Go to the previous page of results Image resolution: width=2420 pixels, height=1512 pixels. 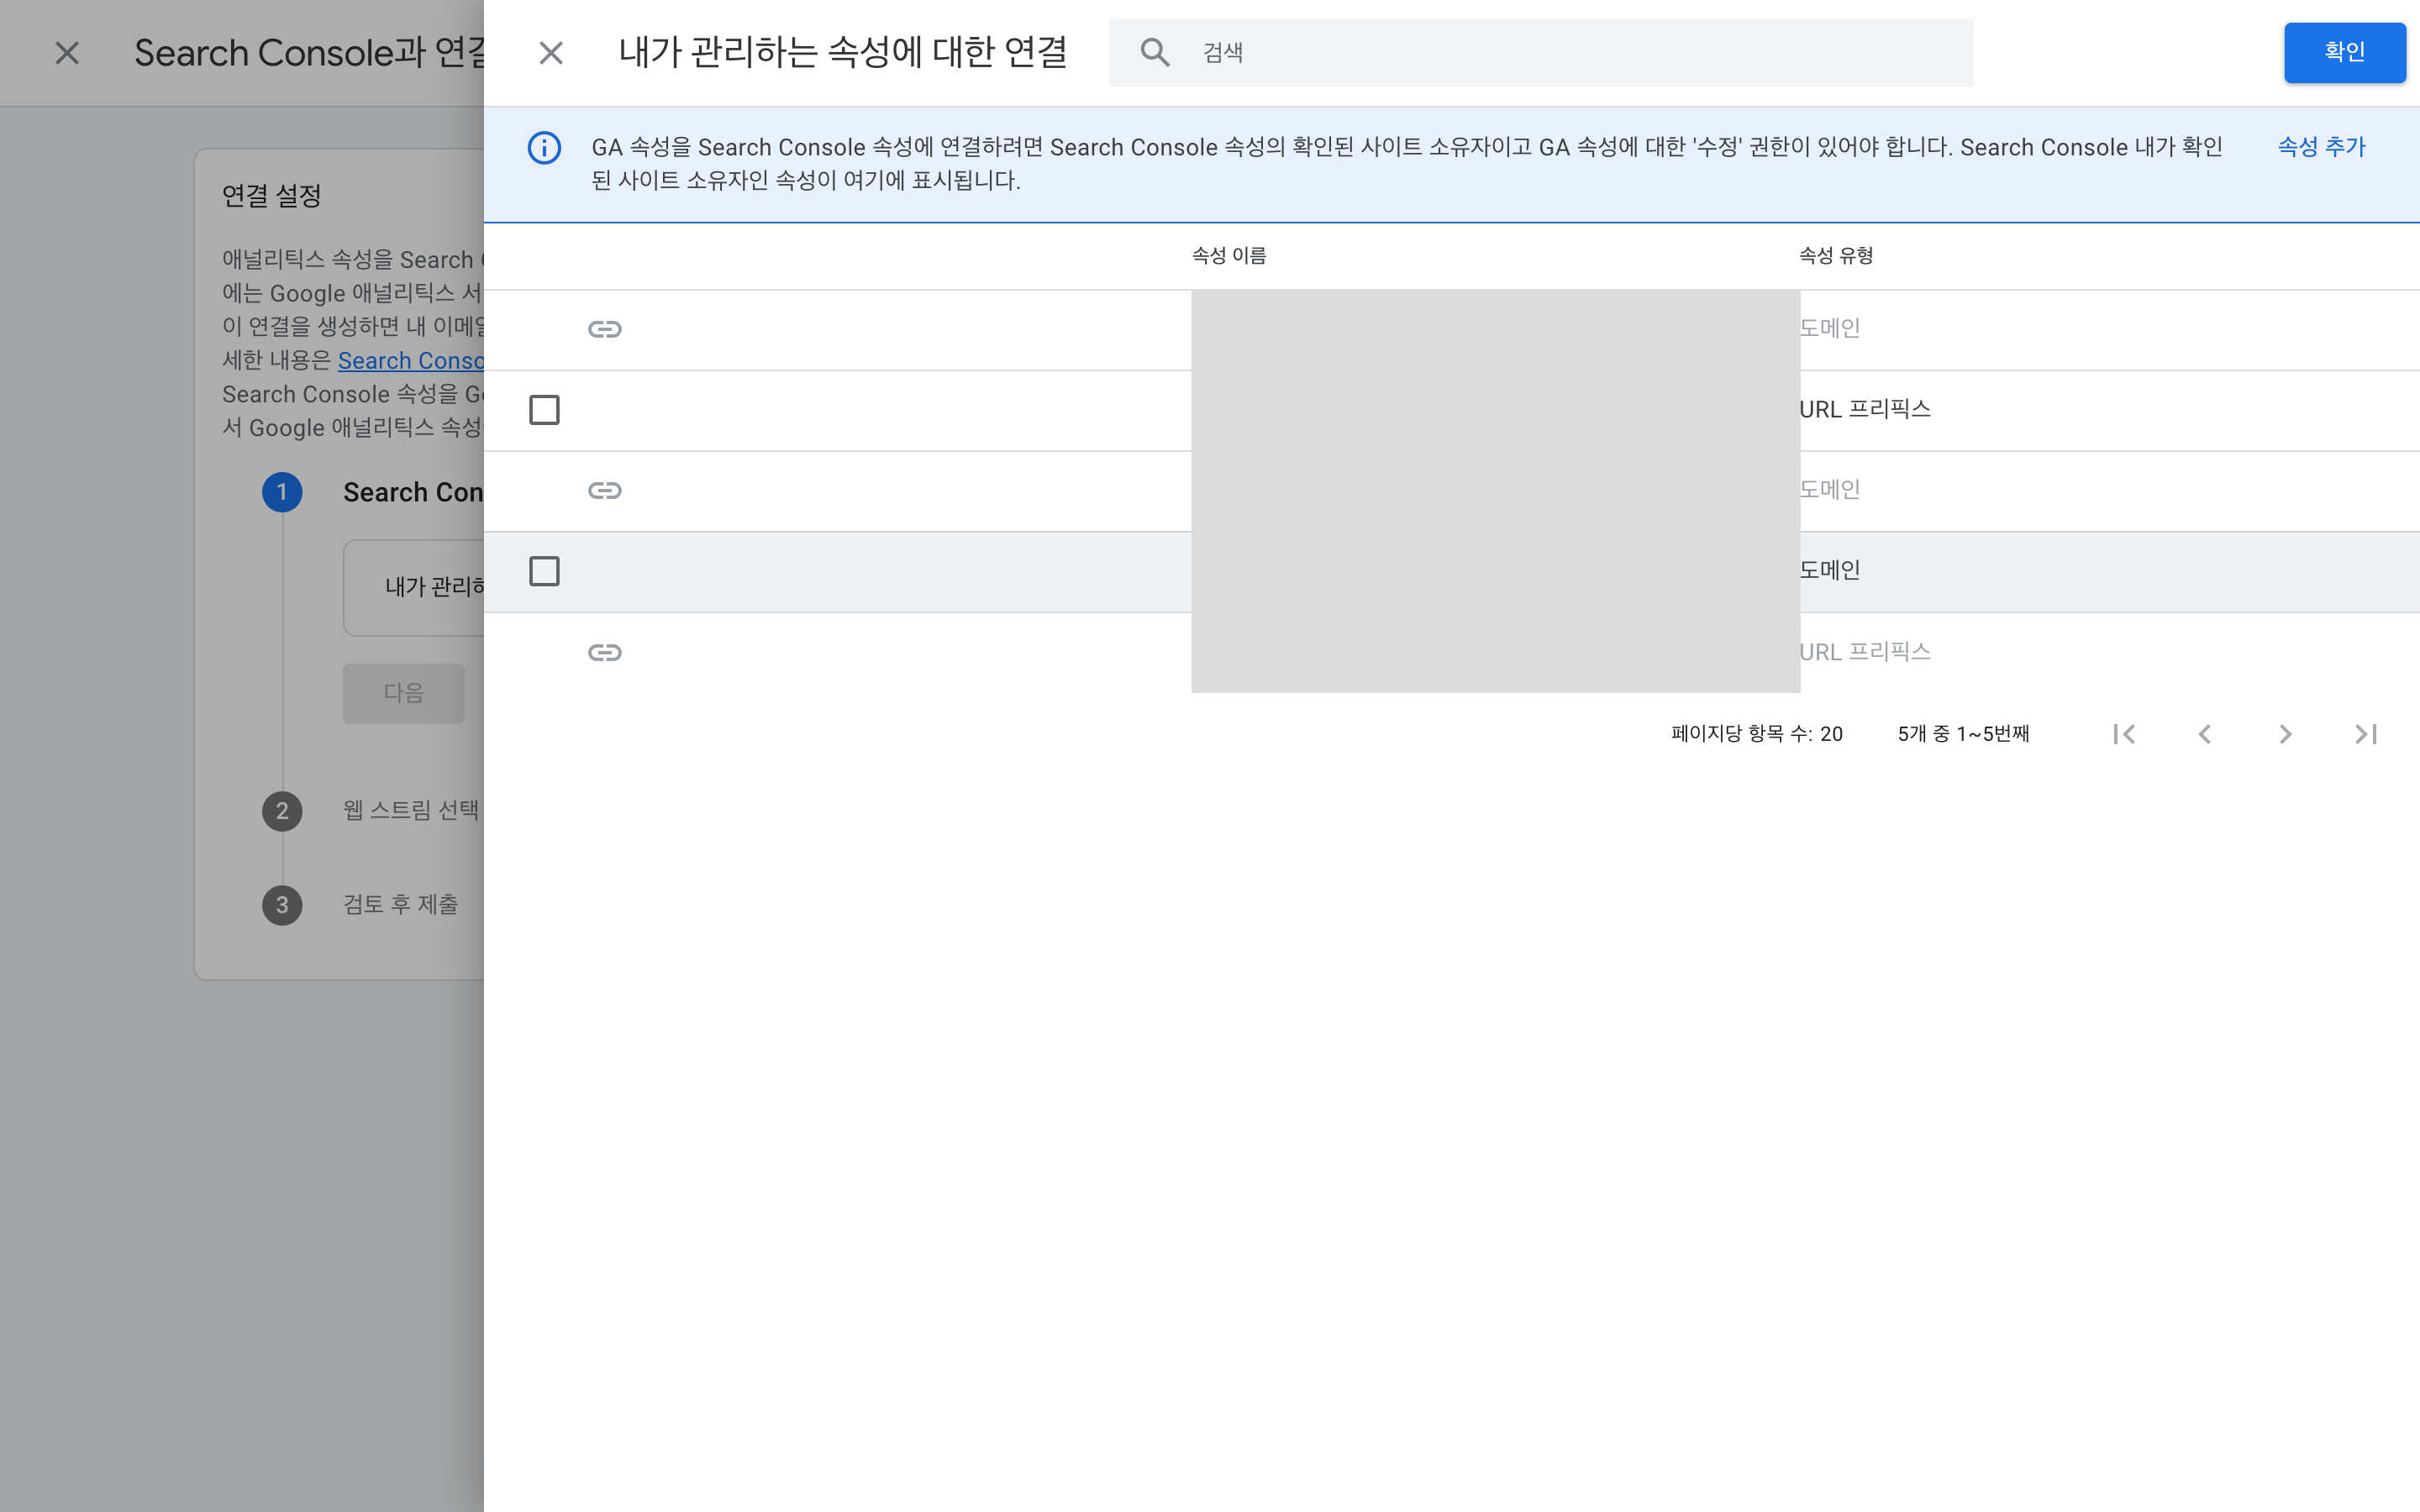pyautogui.click(x=2204, y=734)
